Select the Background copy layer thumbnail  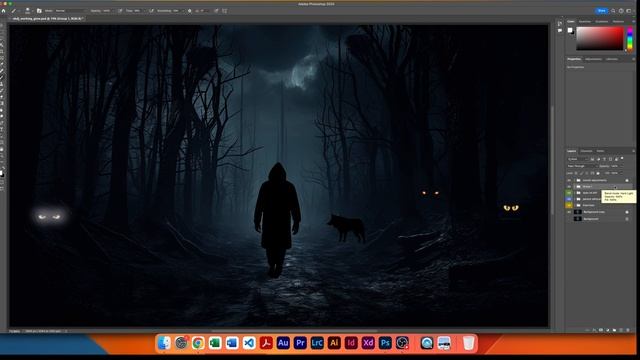[x=578, y=212]
